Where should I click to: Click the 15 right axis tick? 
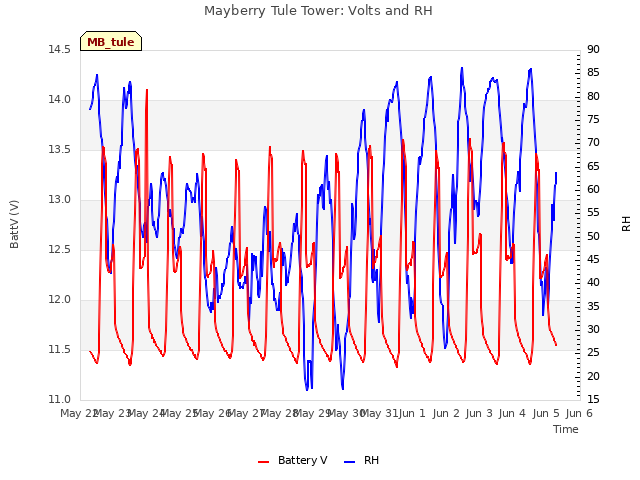click(593, 400)
